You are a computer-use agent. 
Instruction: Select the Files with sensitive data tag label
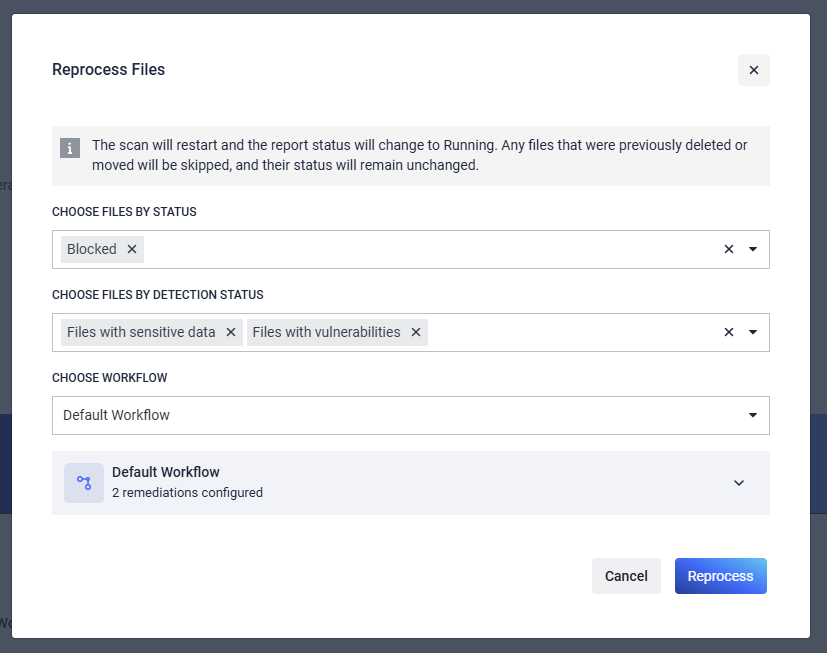[141, 332]
